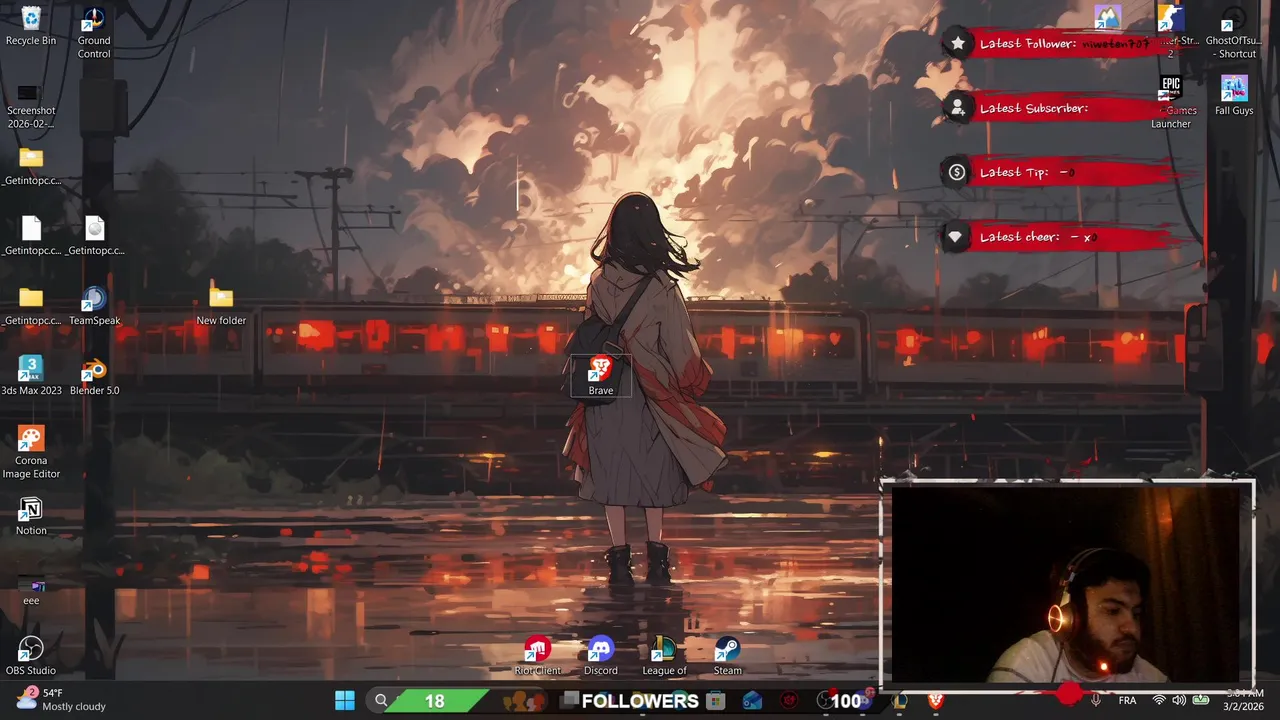The image size is (1280, 720).
Task: Click the volume speaker tray icon
Action: 1179,700
